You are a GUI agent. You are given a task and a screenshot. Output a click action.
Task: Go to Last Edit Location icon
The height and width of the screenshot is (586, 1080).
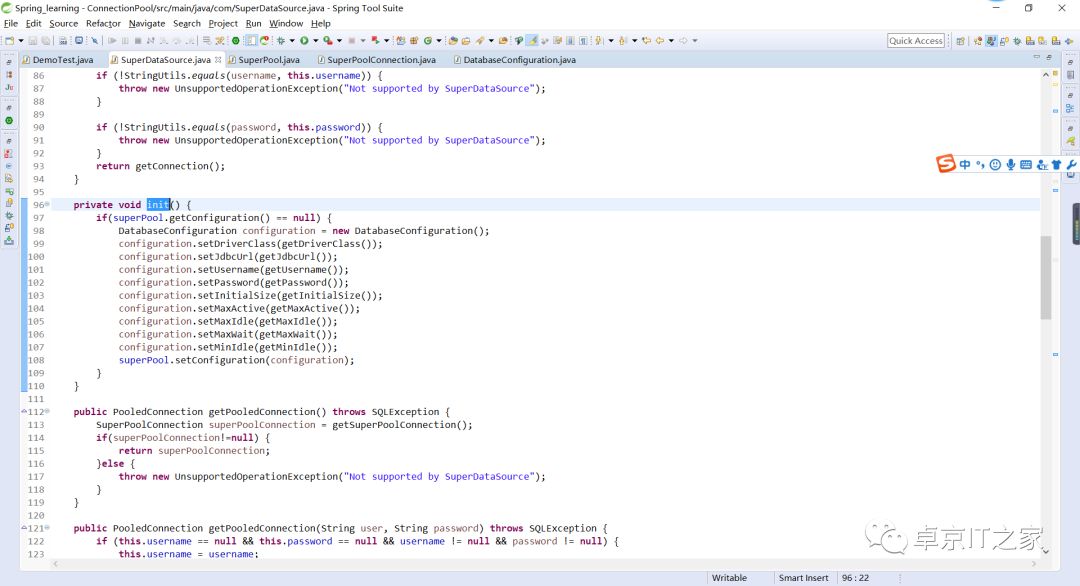[x=647, y=41]
